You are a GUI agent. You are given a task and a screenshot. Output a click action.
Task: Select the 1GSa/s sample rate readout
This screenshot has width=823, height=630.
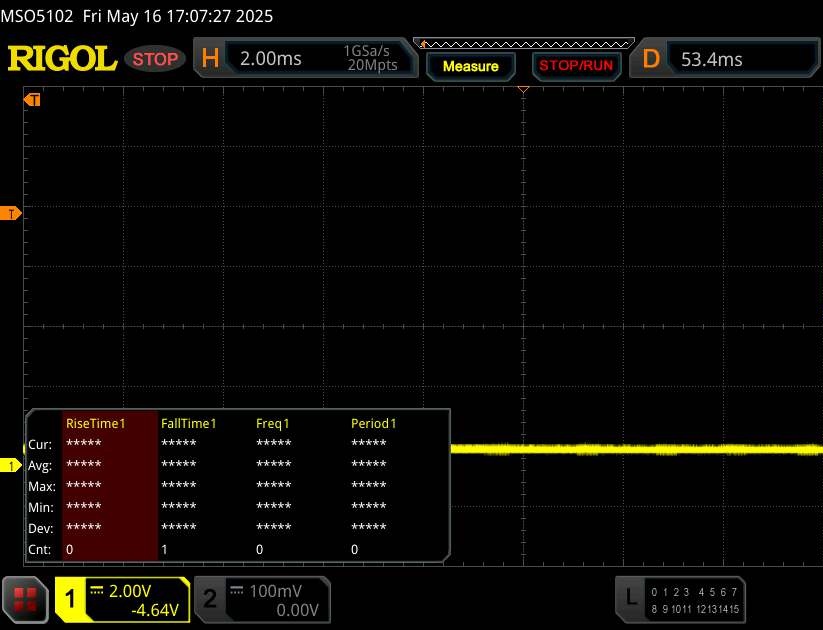pos(366,51)
